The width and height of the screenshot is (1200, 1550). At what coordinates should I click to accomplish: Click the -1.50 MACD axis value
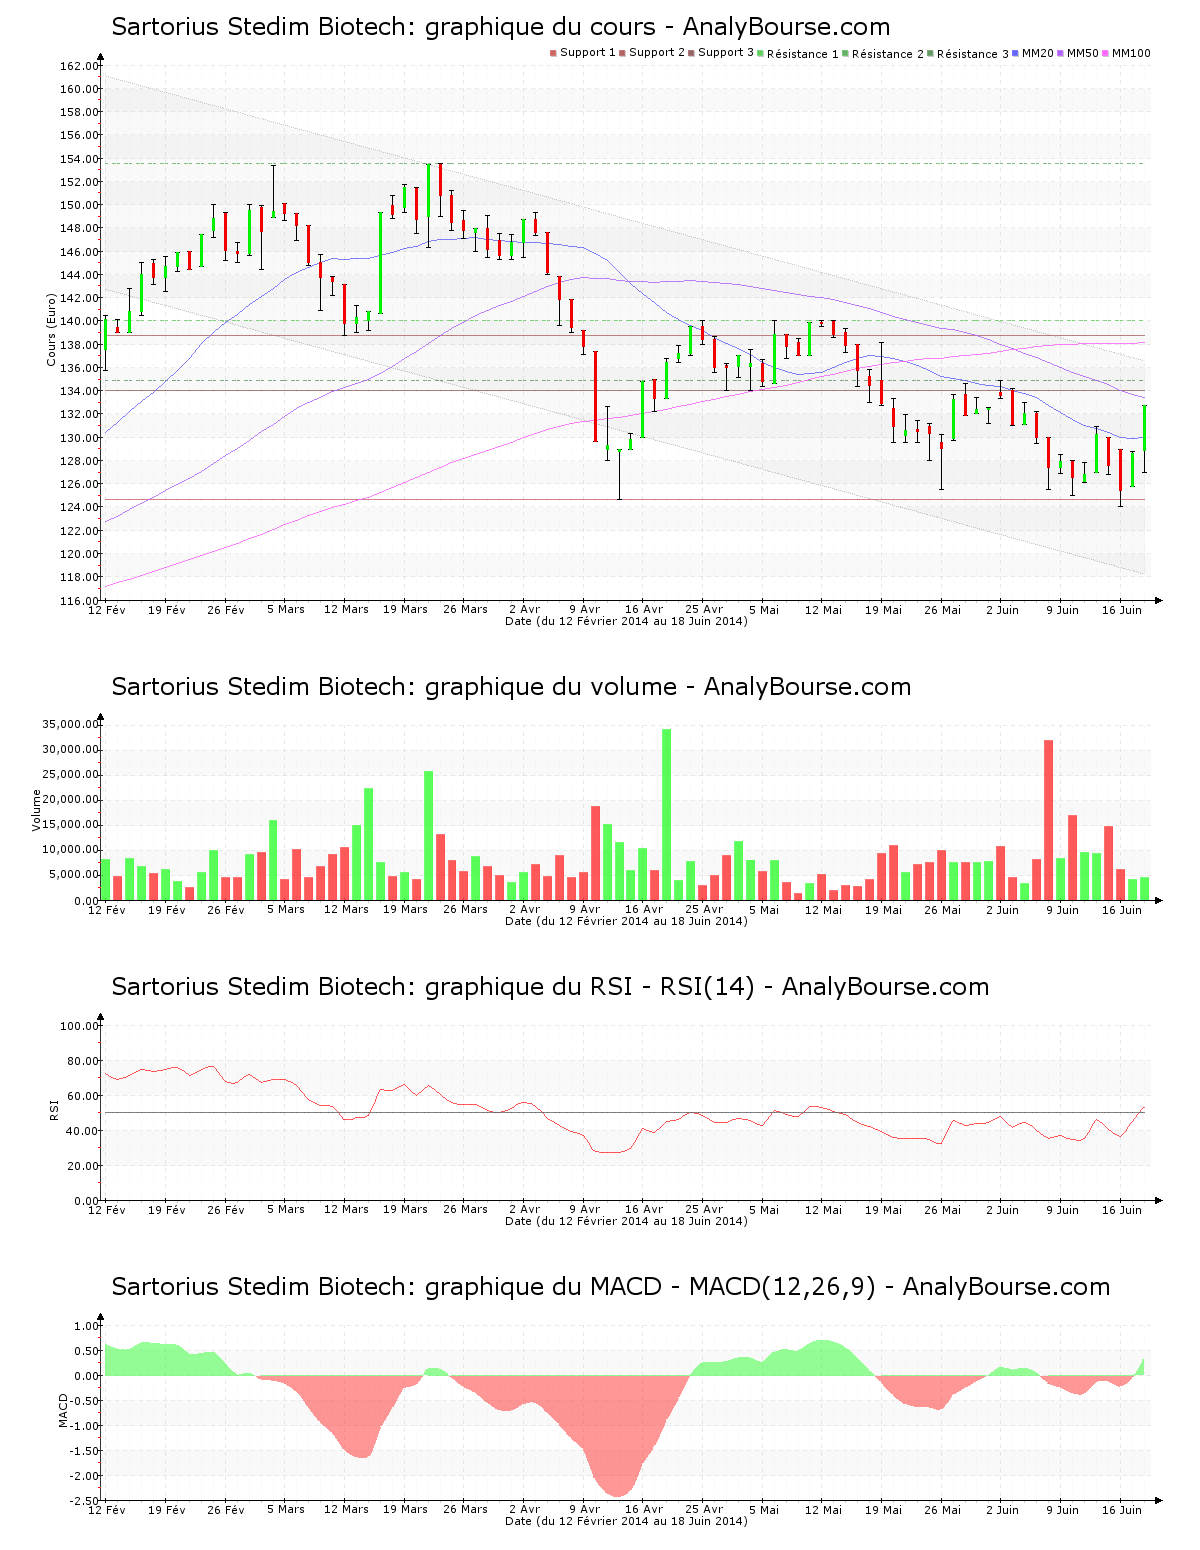click(x=84, y=1451)
